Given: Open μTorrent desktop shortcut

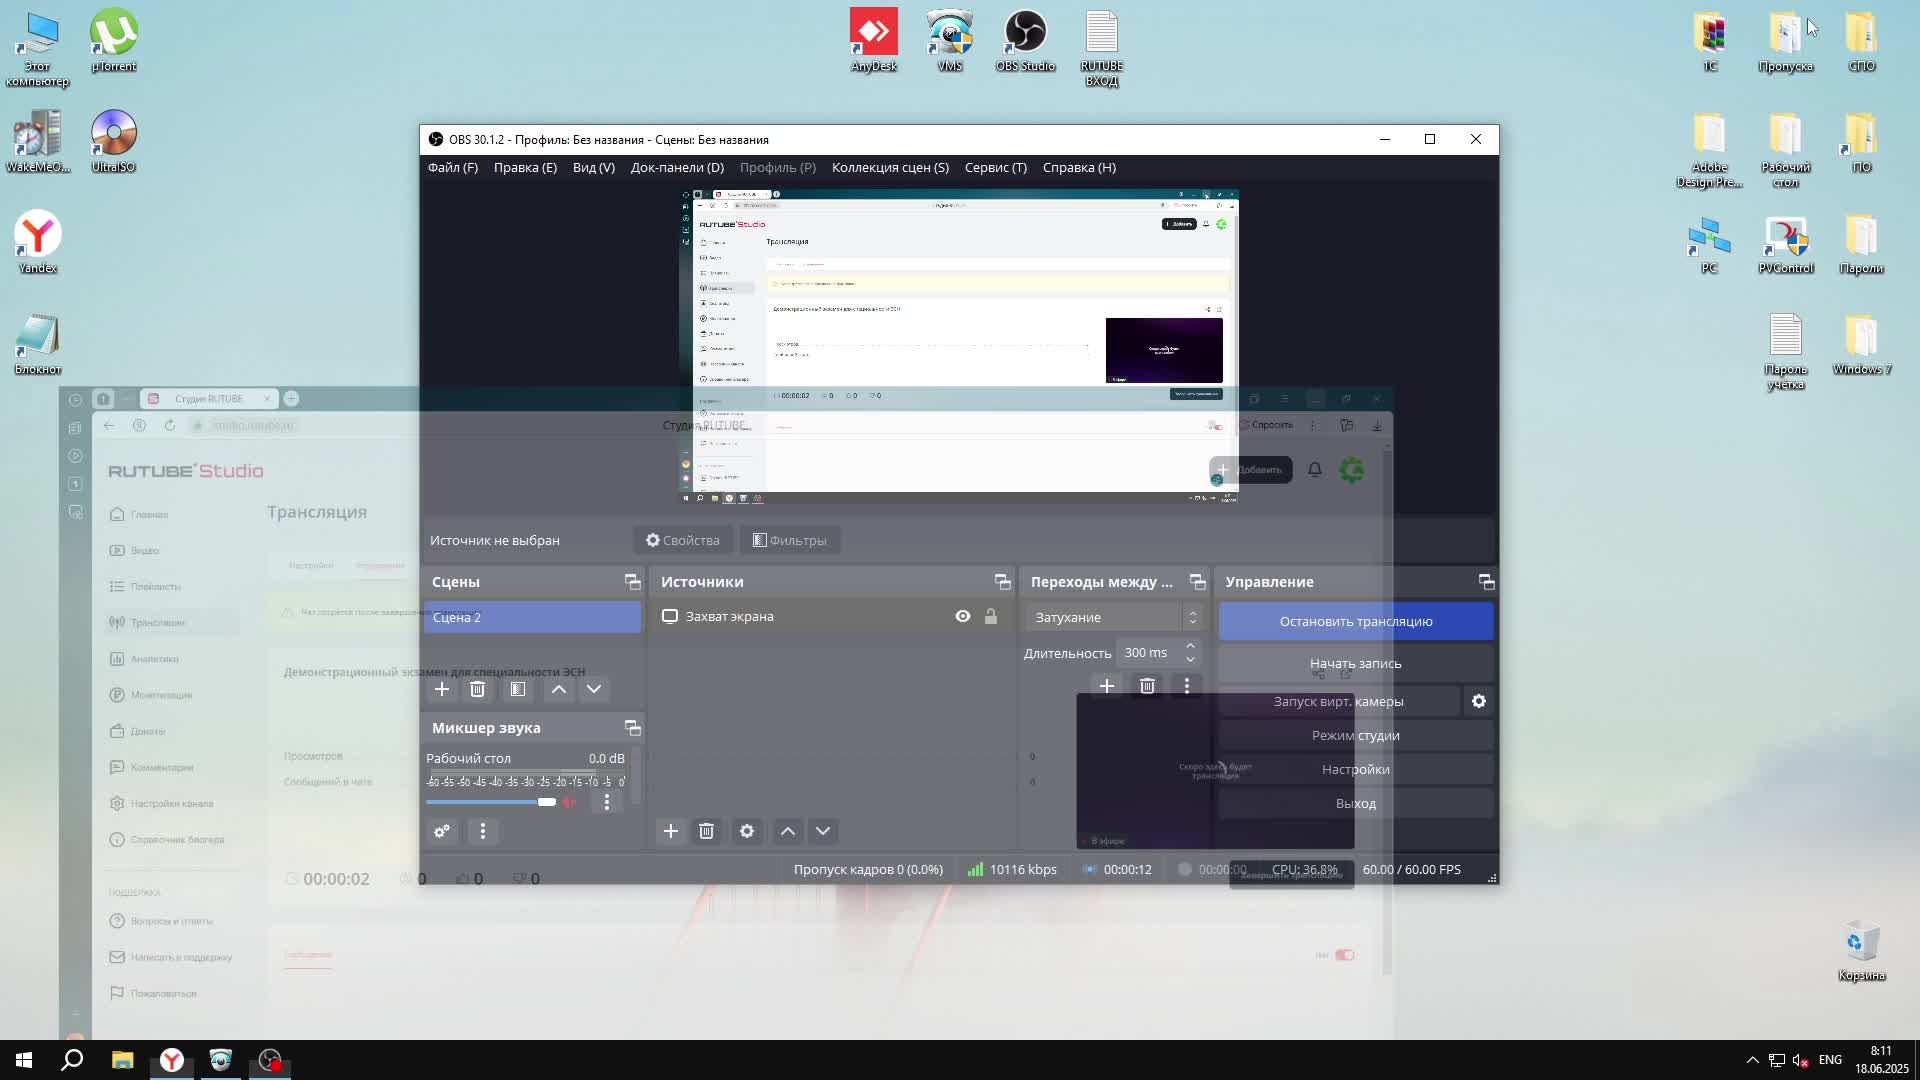Looking at the screenshot, I should 114,41.
